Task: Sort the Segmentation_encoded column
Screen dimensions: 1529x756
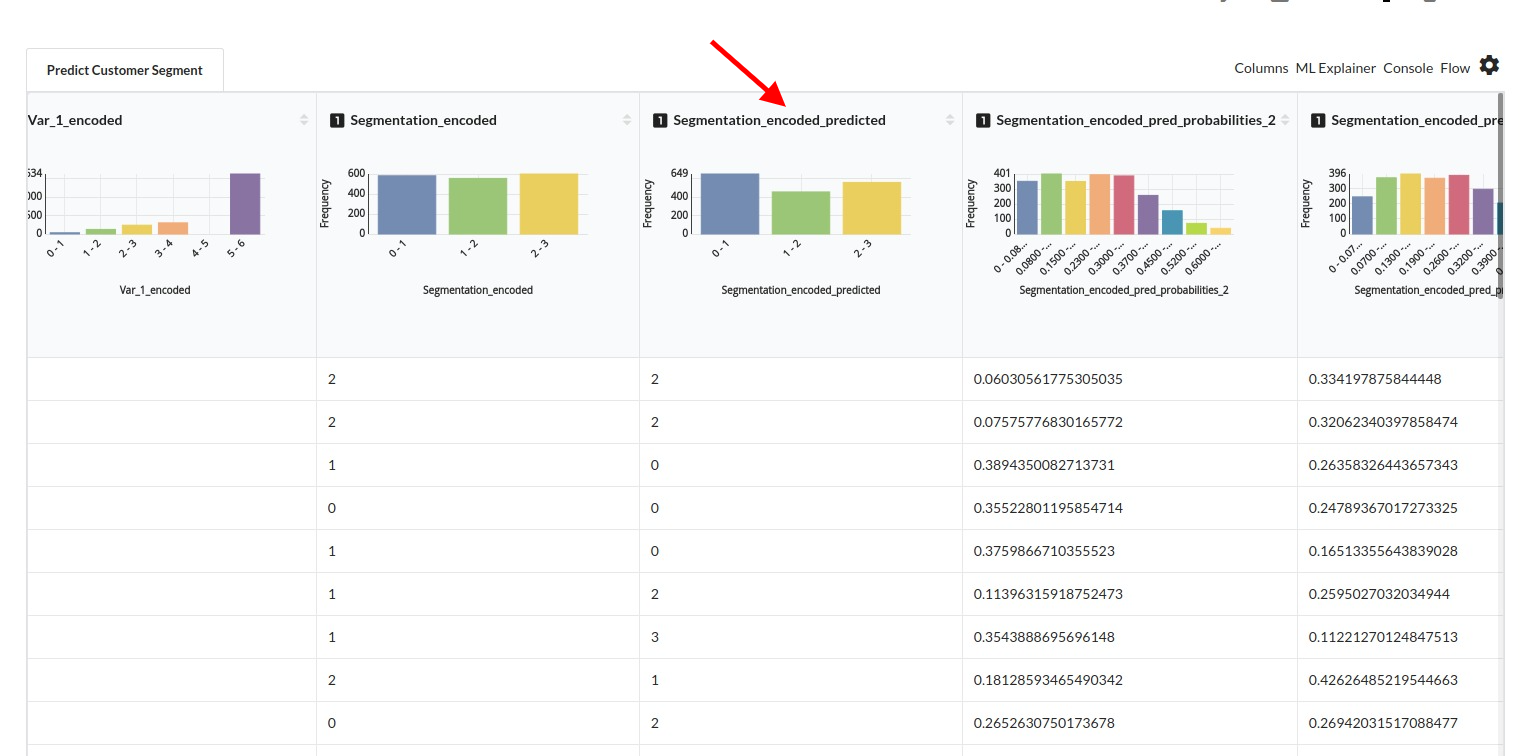Action: pos(627,120)
